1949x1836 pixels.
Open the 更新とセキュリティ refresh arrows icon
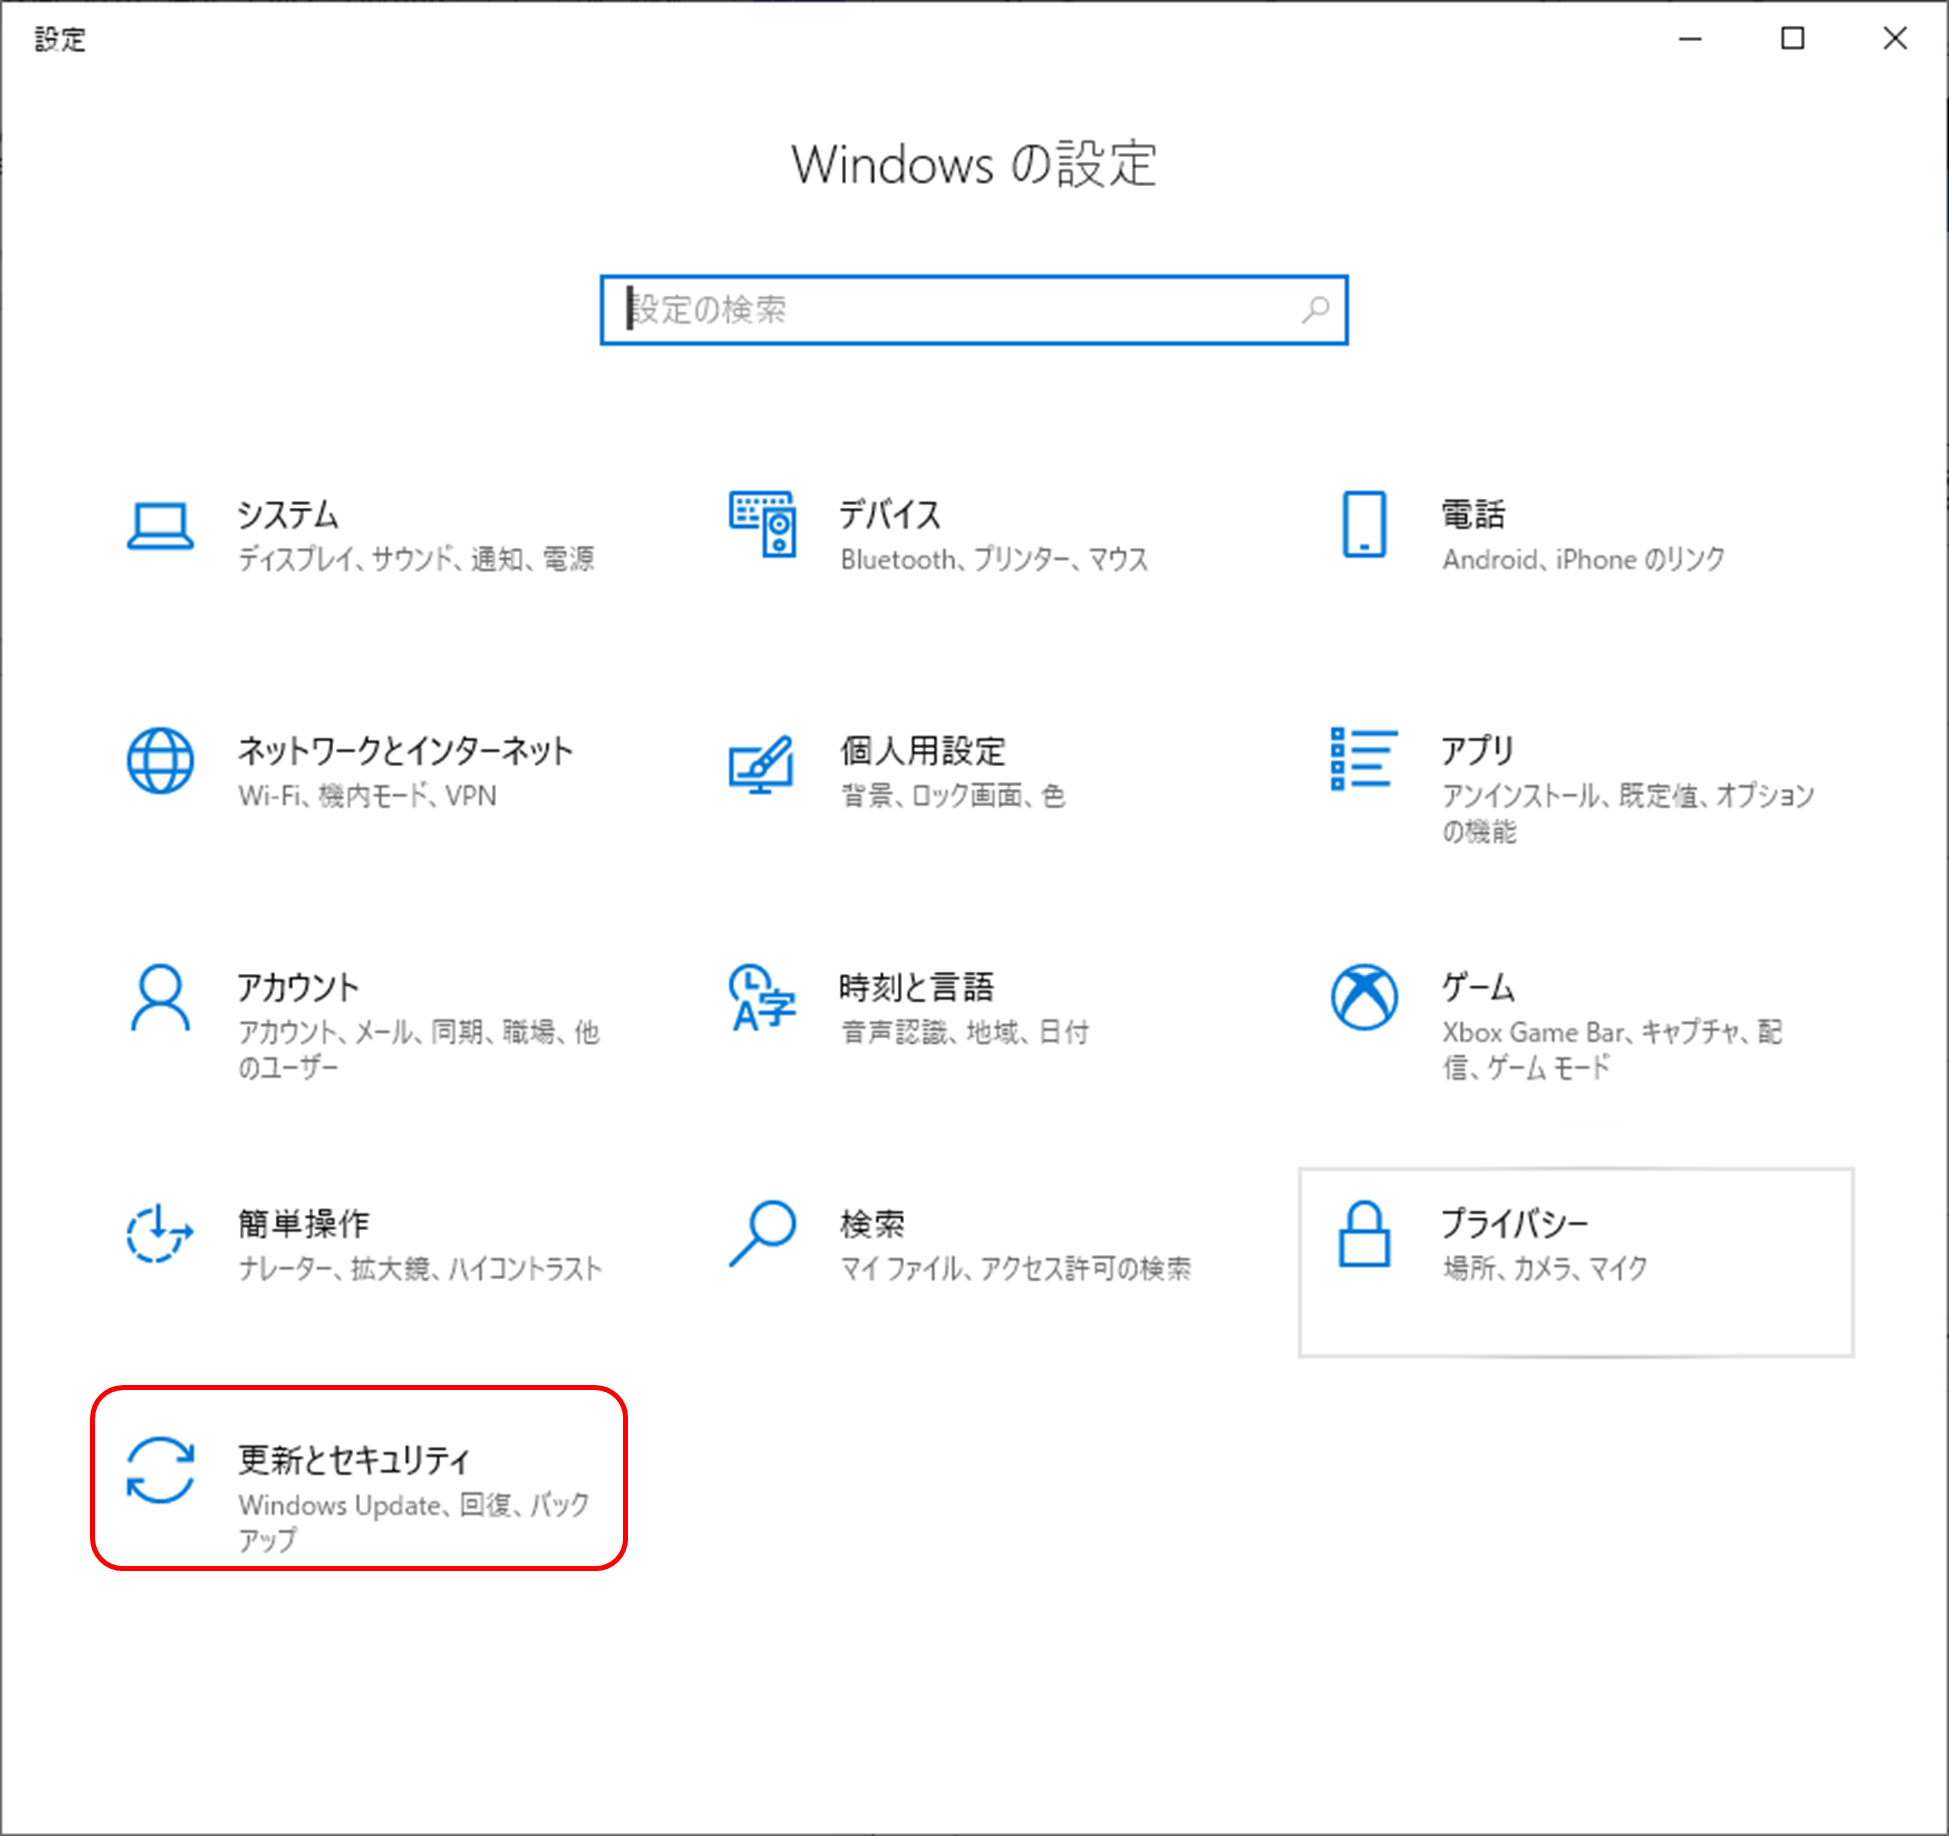[x=160, y=1470]
